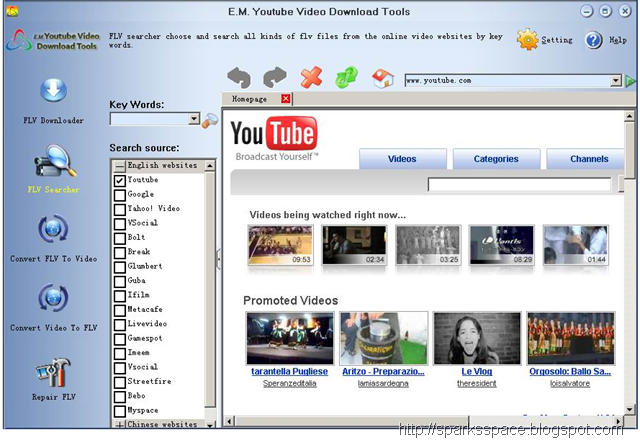Enable Yahoo! Video search source
The height and width of the screenshot is (440, 640).
(120, 209)
